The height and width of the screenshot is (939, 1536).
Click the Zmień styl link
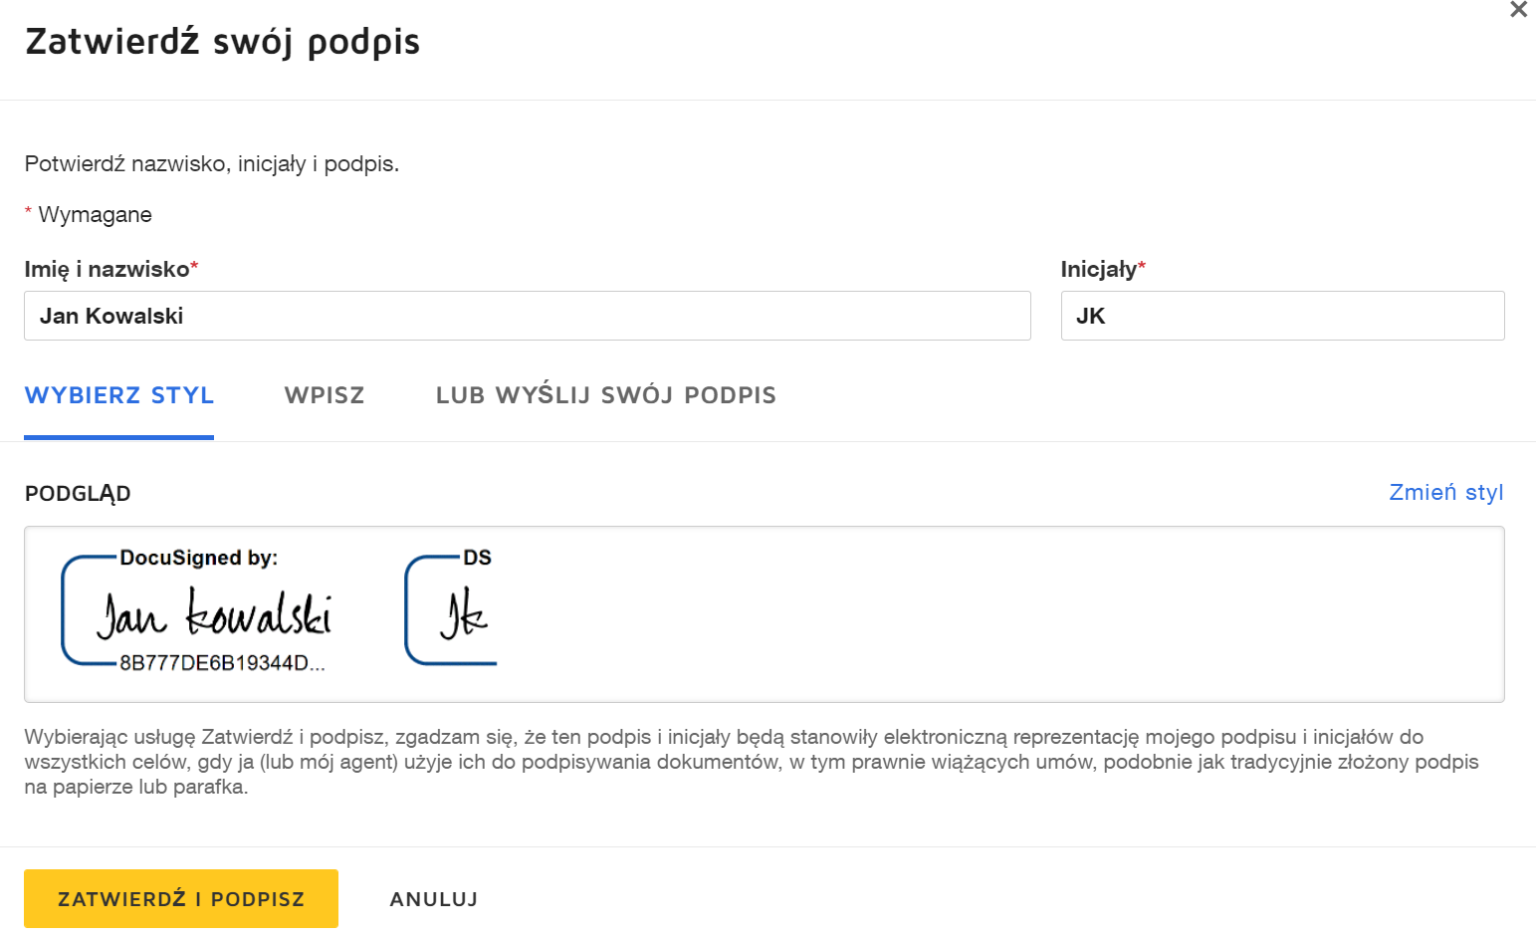[1446, 492]
